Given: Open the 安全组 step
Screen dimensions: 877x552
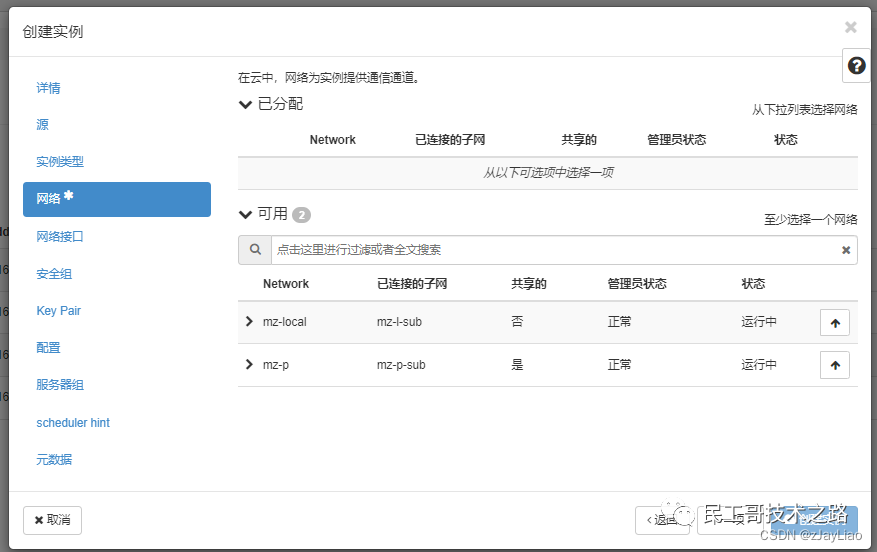Looking at the screenshot, I should click(54, 274).
